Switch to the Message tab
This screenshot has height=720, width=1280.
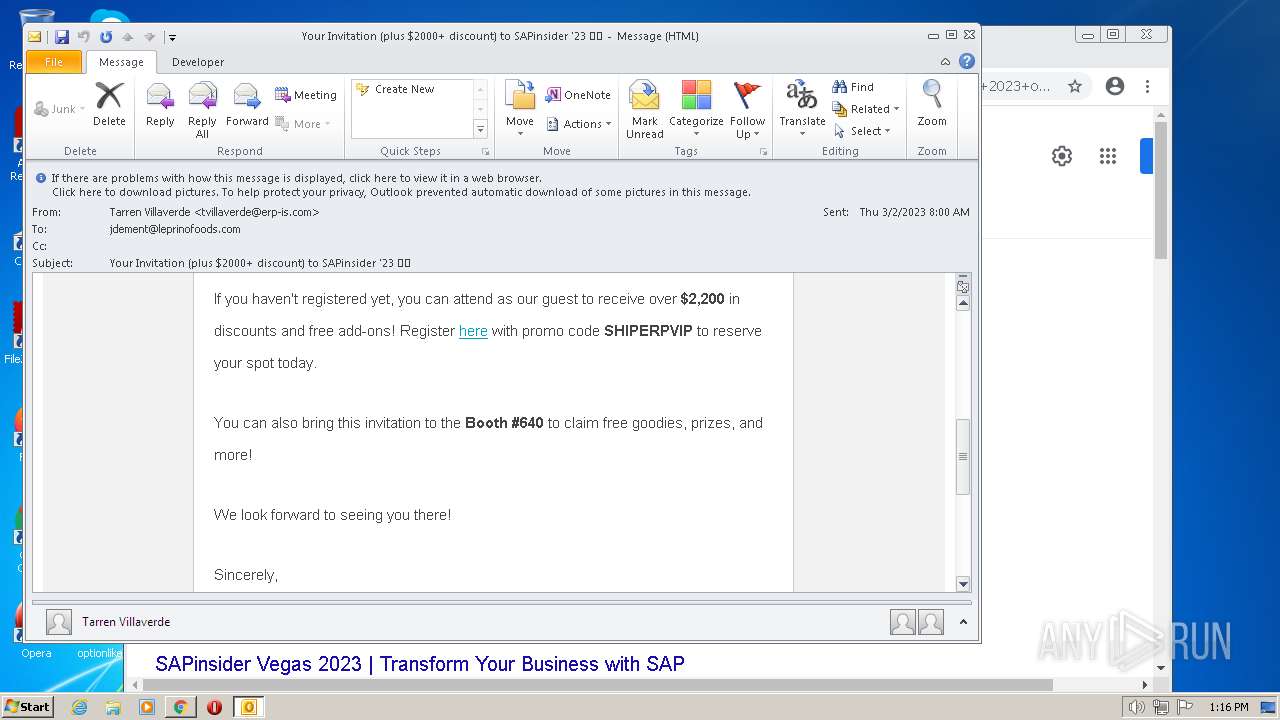[121, 62]
